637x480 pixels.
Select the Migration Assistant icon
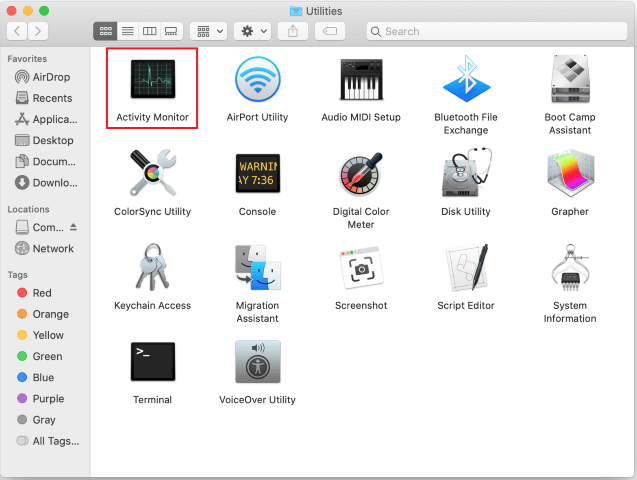tap(258, 267)
